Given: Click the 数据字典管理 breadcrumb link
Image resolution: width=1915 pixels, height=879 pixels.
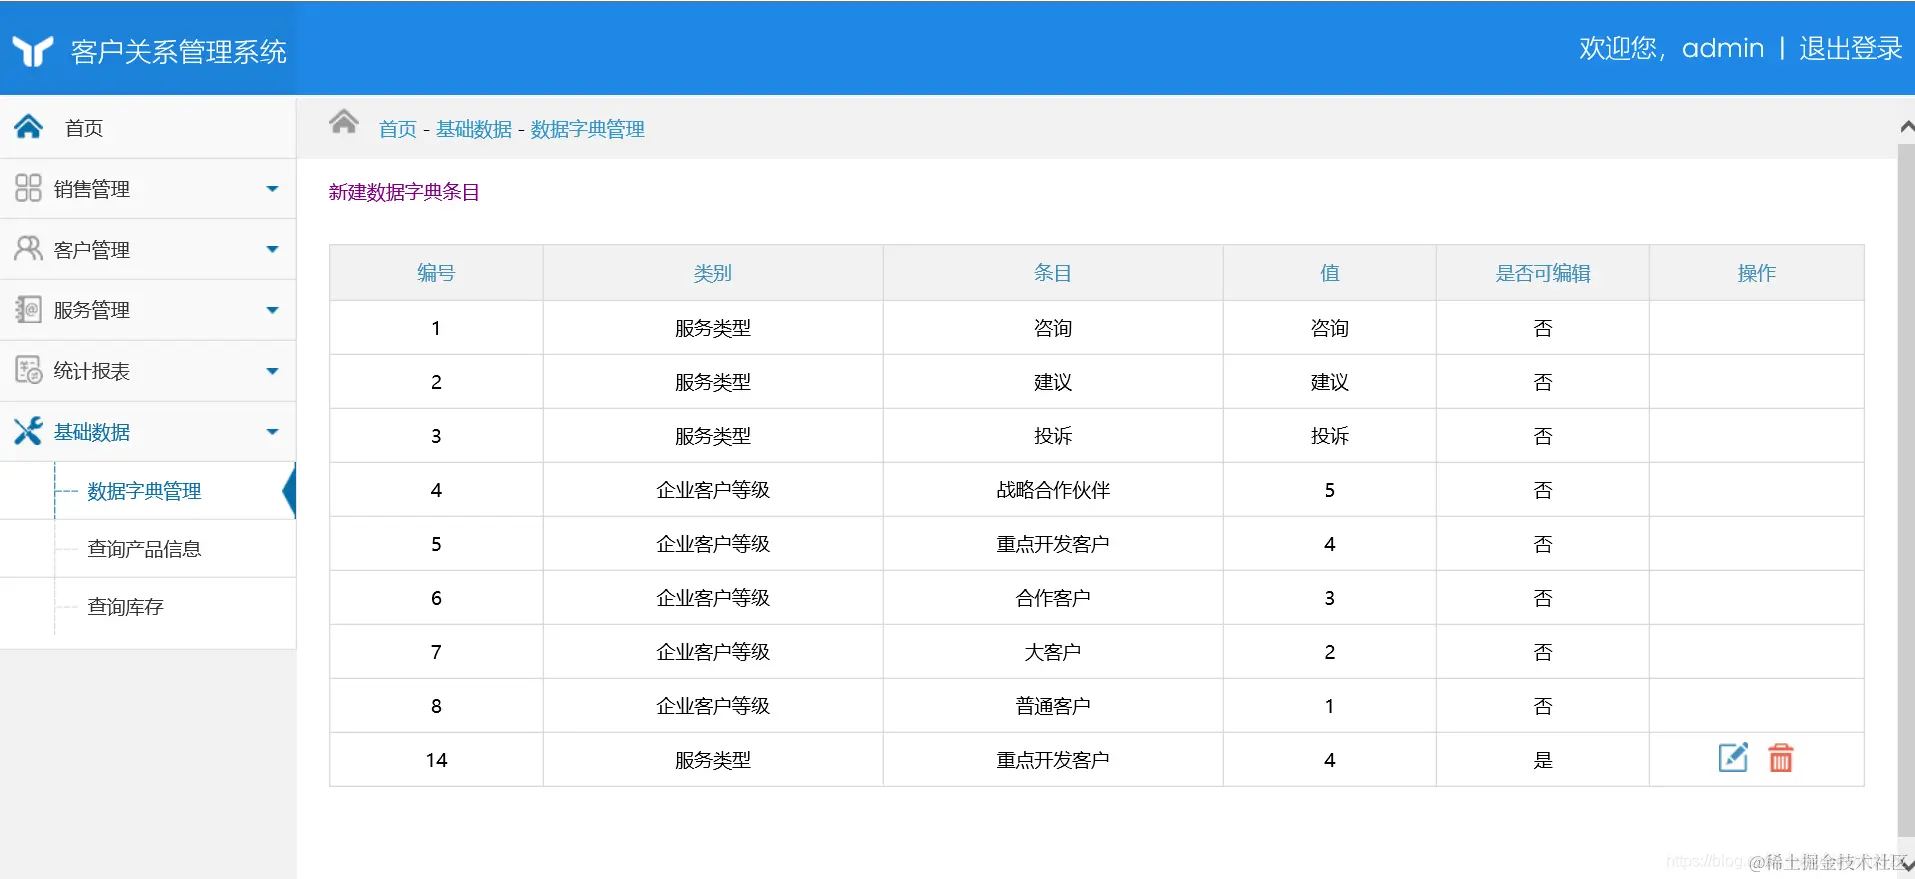Looking at the screenshot, I should [587, 129].
